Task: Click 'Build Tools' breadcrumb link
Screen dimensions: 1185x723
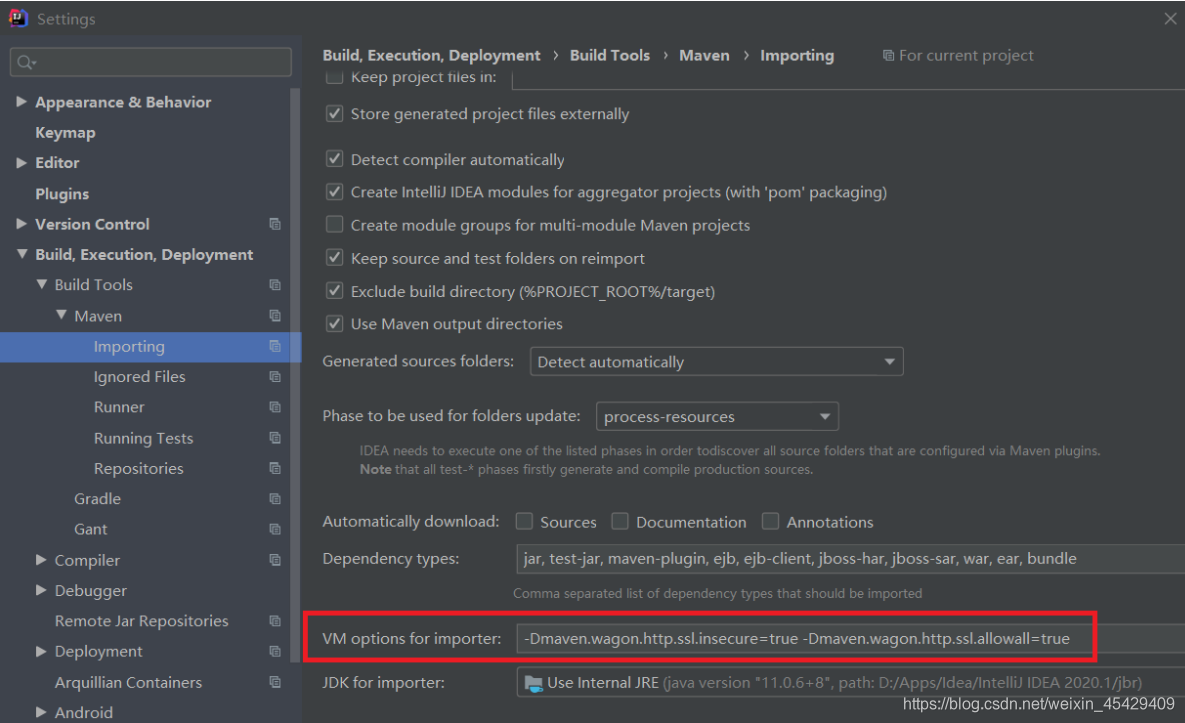Action: (x=610, y=55)
